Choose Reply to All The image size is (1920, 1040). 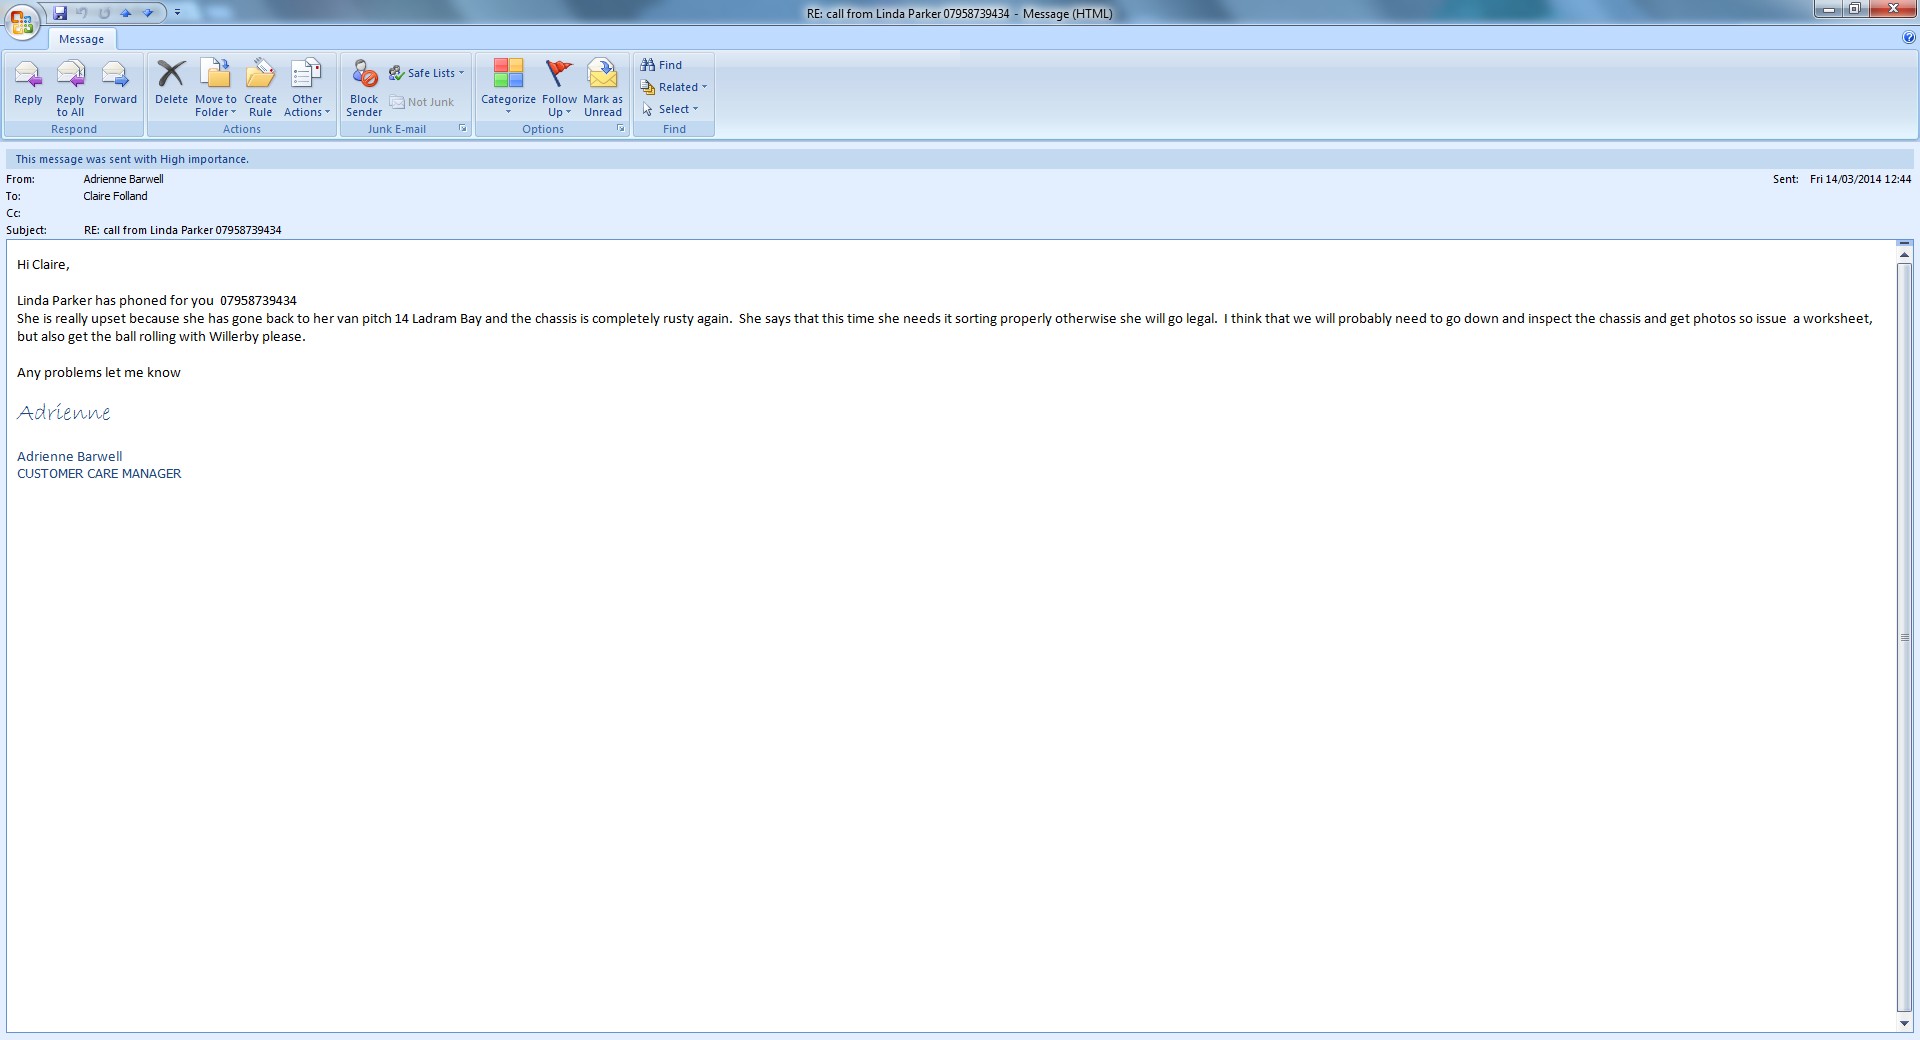click(x=70, y=88)
